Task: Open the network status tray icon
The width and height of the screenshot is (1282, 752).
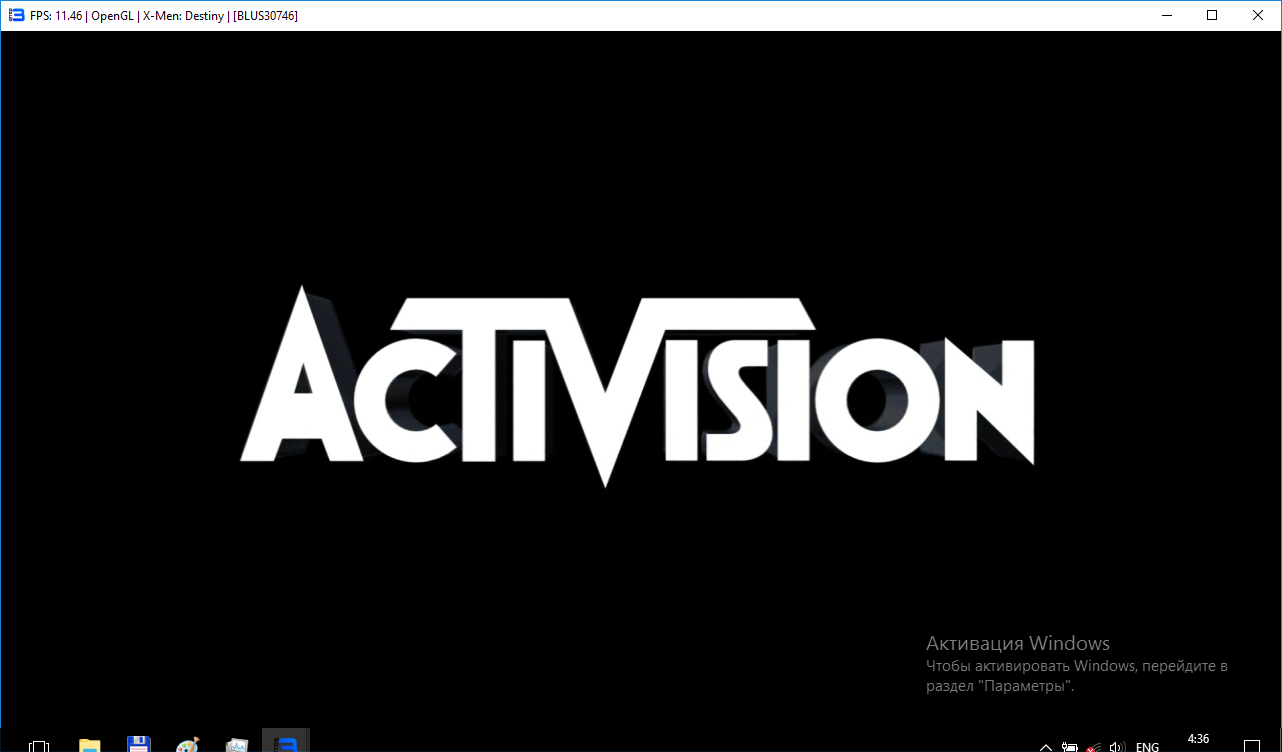Action: click(1094, 747)
